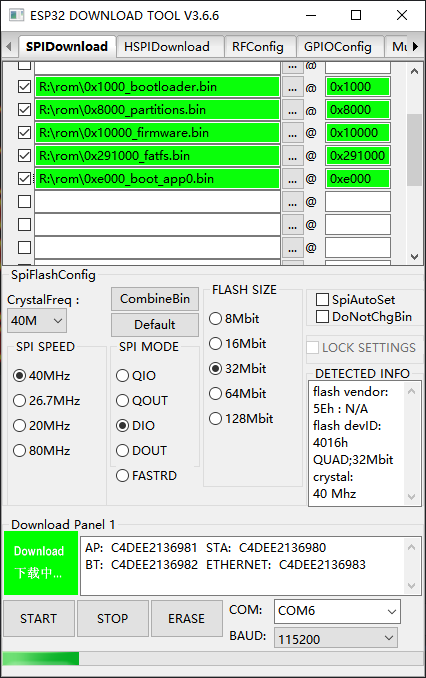Click the 0x291000 address field
The height and width of the screenshot is (678, 426).
point(358,156)
